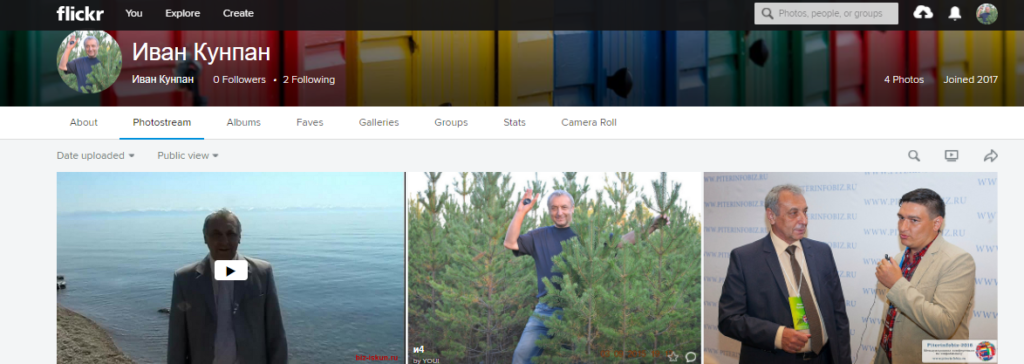Fave the pine tree photo with star
This screenshot has height=364, width=1024.
click(673, 356)
